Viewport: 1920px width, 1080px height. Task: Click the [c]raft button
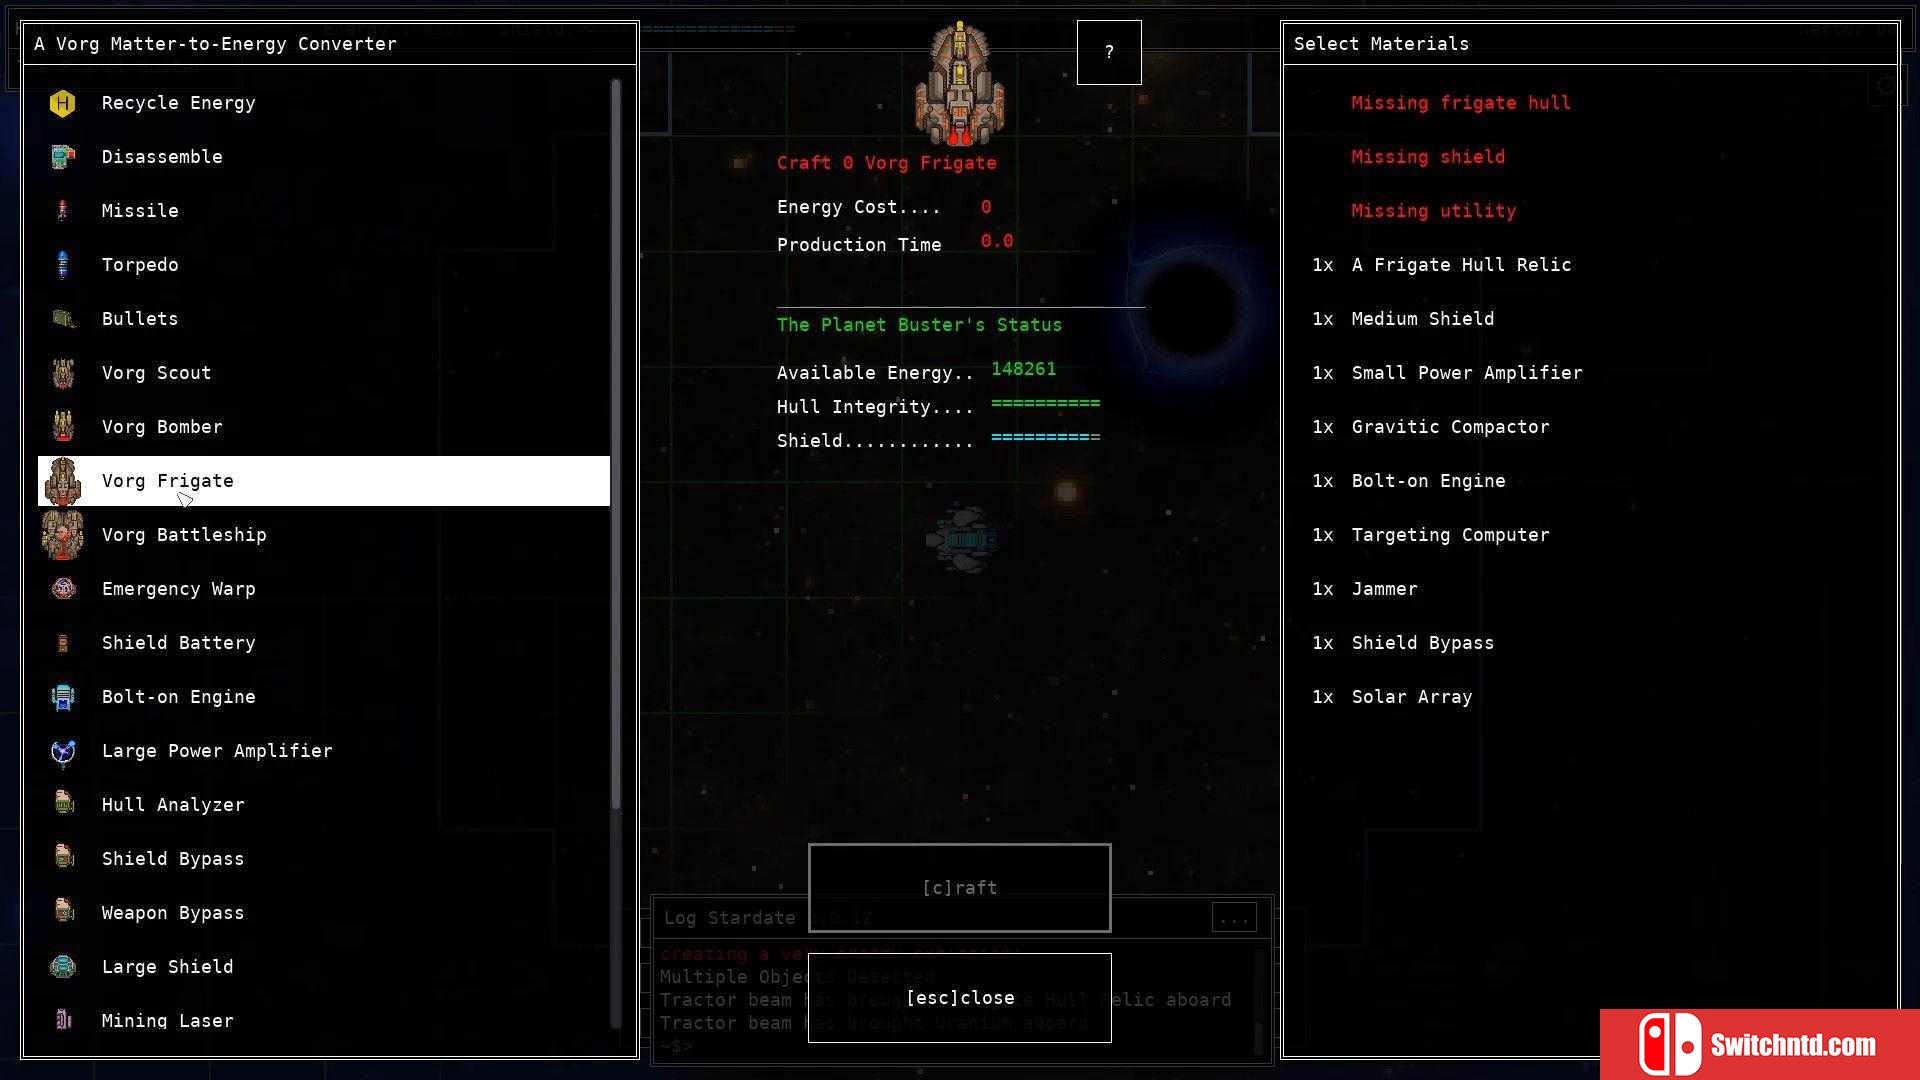960,887
